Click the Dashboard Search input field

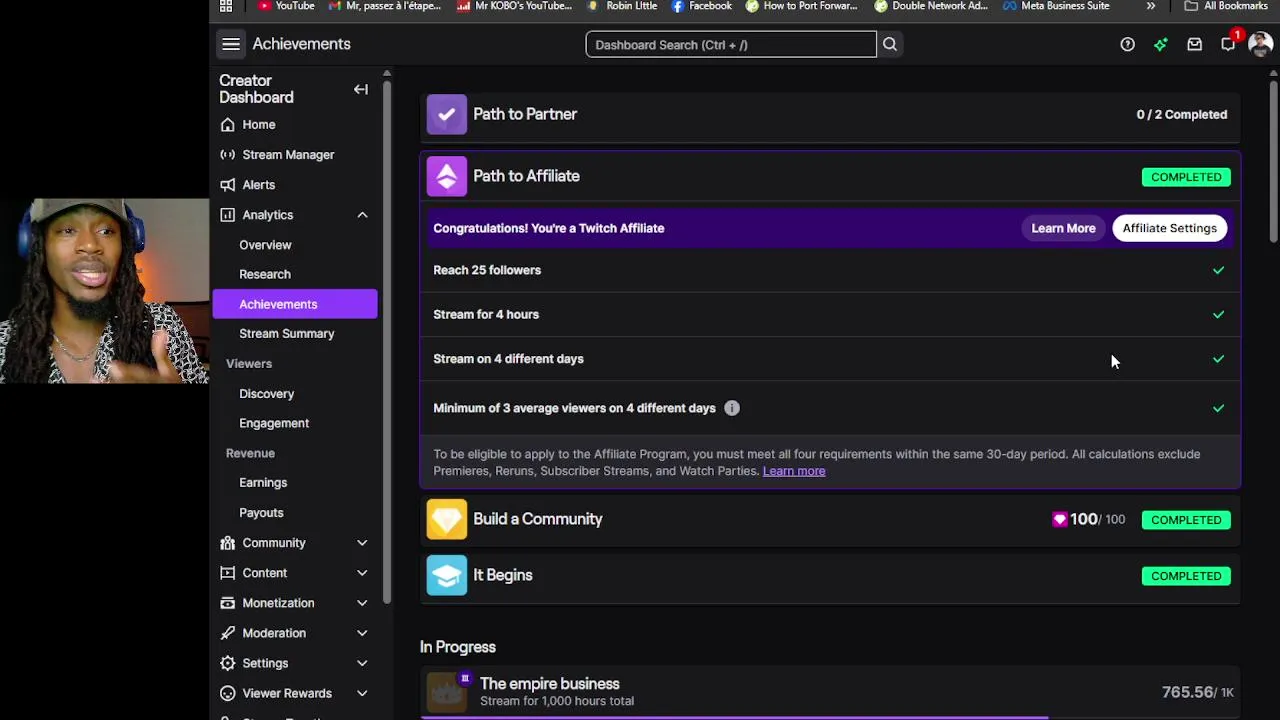pos(731,44)
